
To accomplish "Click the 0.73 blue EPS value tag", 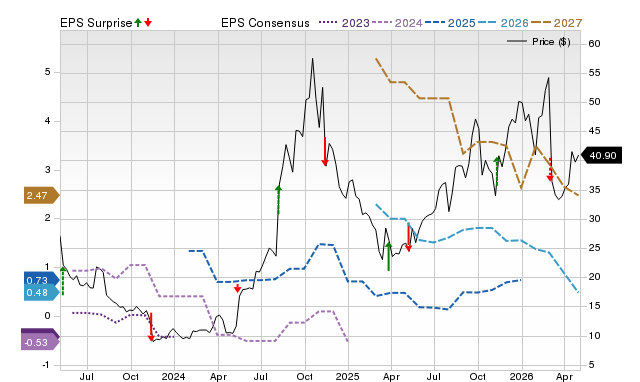I will coord(41,280).
